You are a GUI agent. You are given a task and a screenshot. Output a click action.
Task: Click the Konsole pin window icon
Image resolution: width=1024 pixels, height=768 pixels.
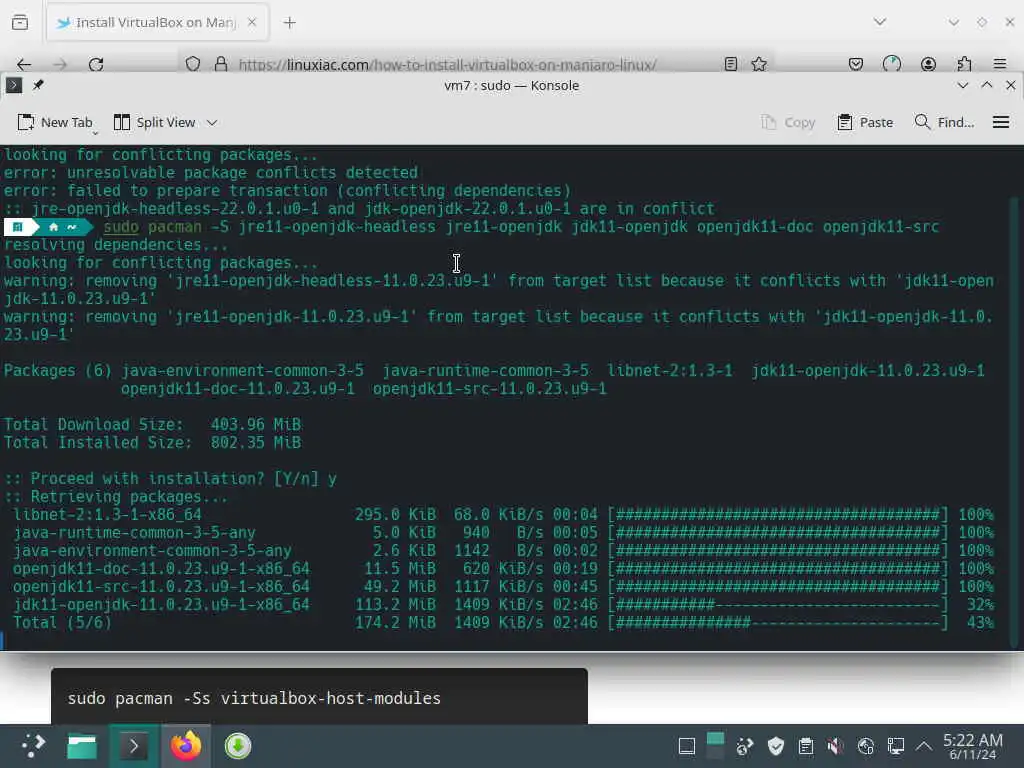pyautogui.click(x=38, y=86)
